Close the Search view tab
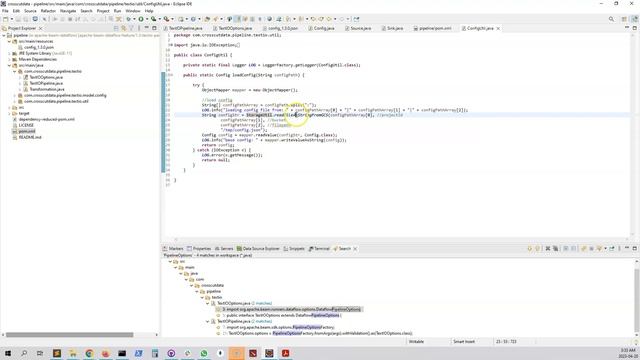The image size is (640, 360). 355,249
